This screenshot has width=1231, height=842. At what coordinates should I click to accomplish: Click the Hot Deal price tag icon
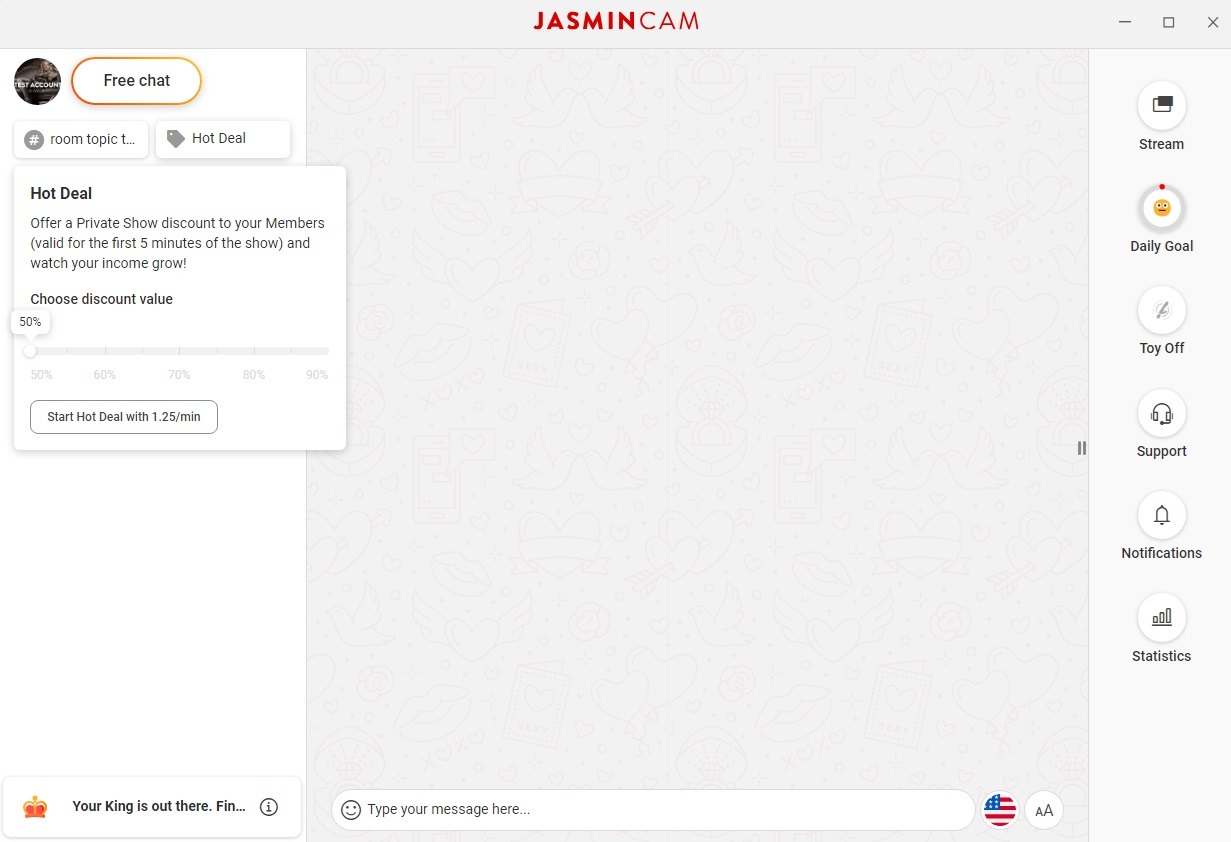pos(176,139)
